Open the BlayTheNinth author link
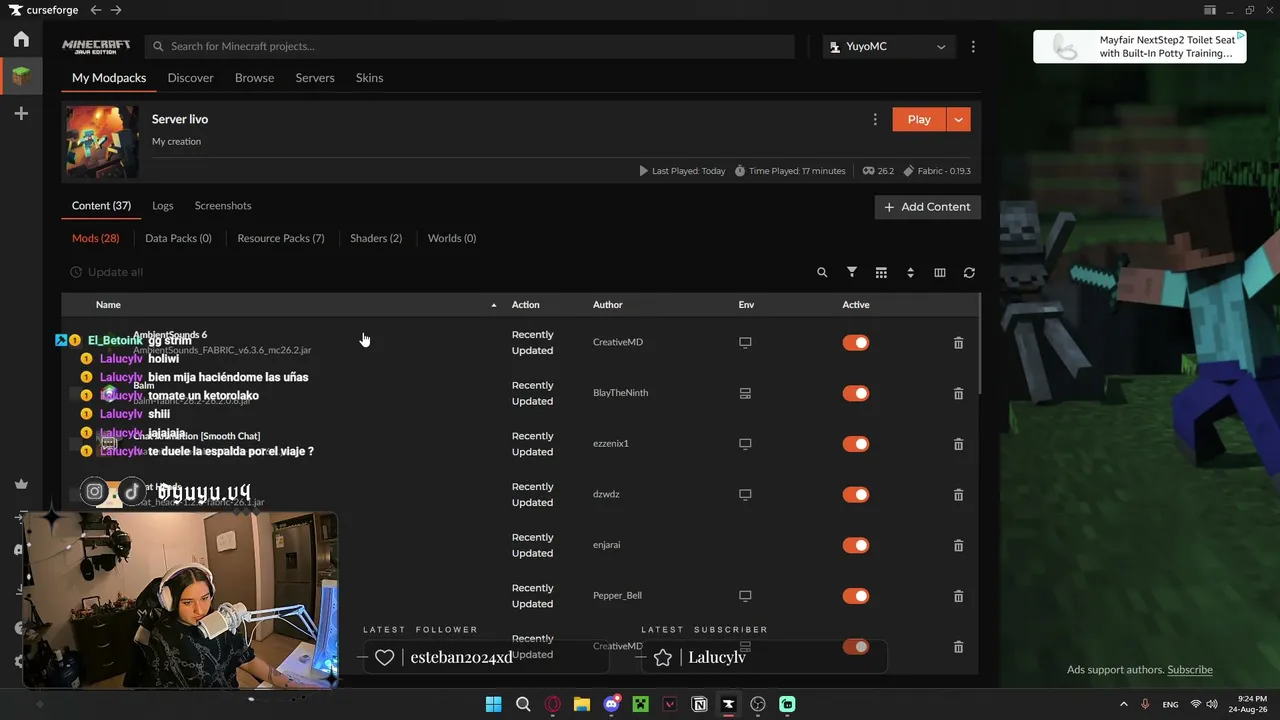1280x720 pixels. click(621, 393)
